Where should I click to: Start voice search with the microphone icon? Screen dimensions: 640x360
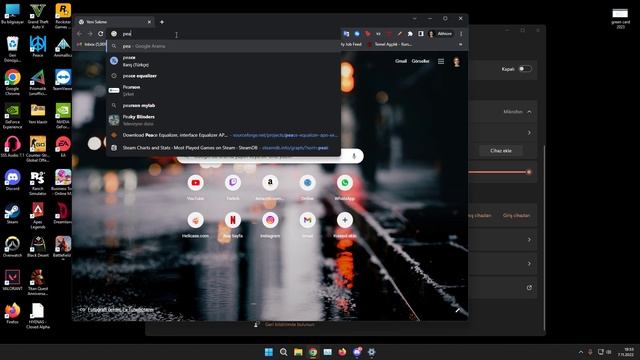354,156
